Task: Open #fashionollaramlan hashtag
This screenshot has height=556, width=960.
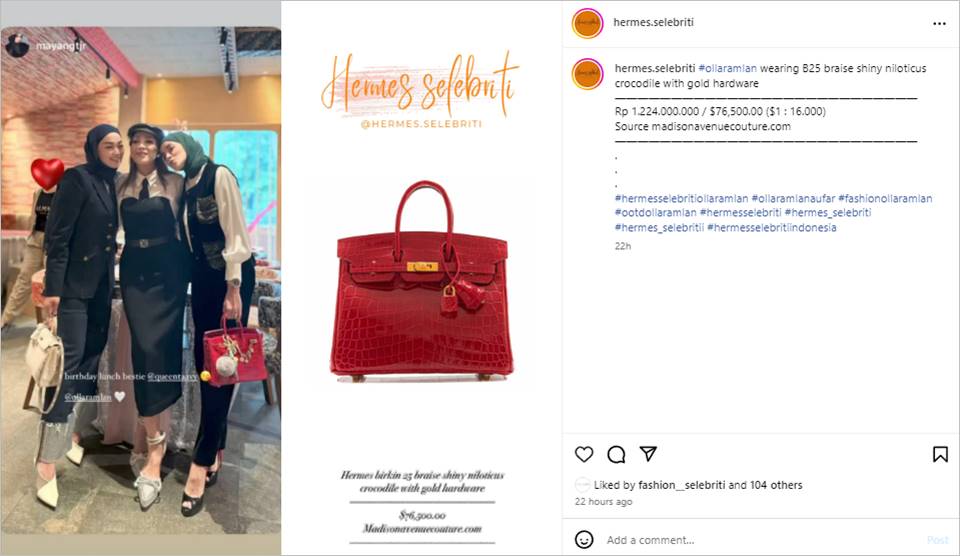Action: click(x=885, y=198)
